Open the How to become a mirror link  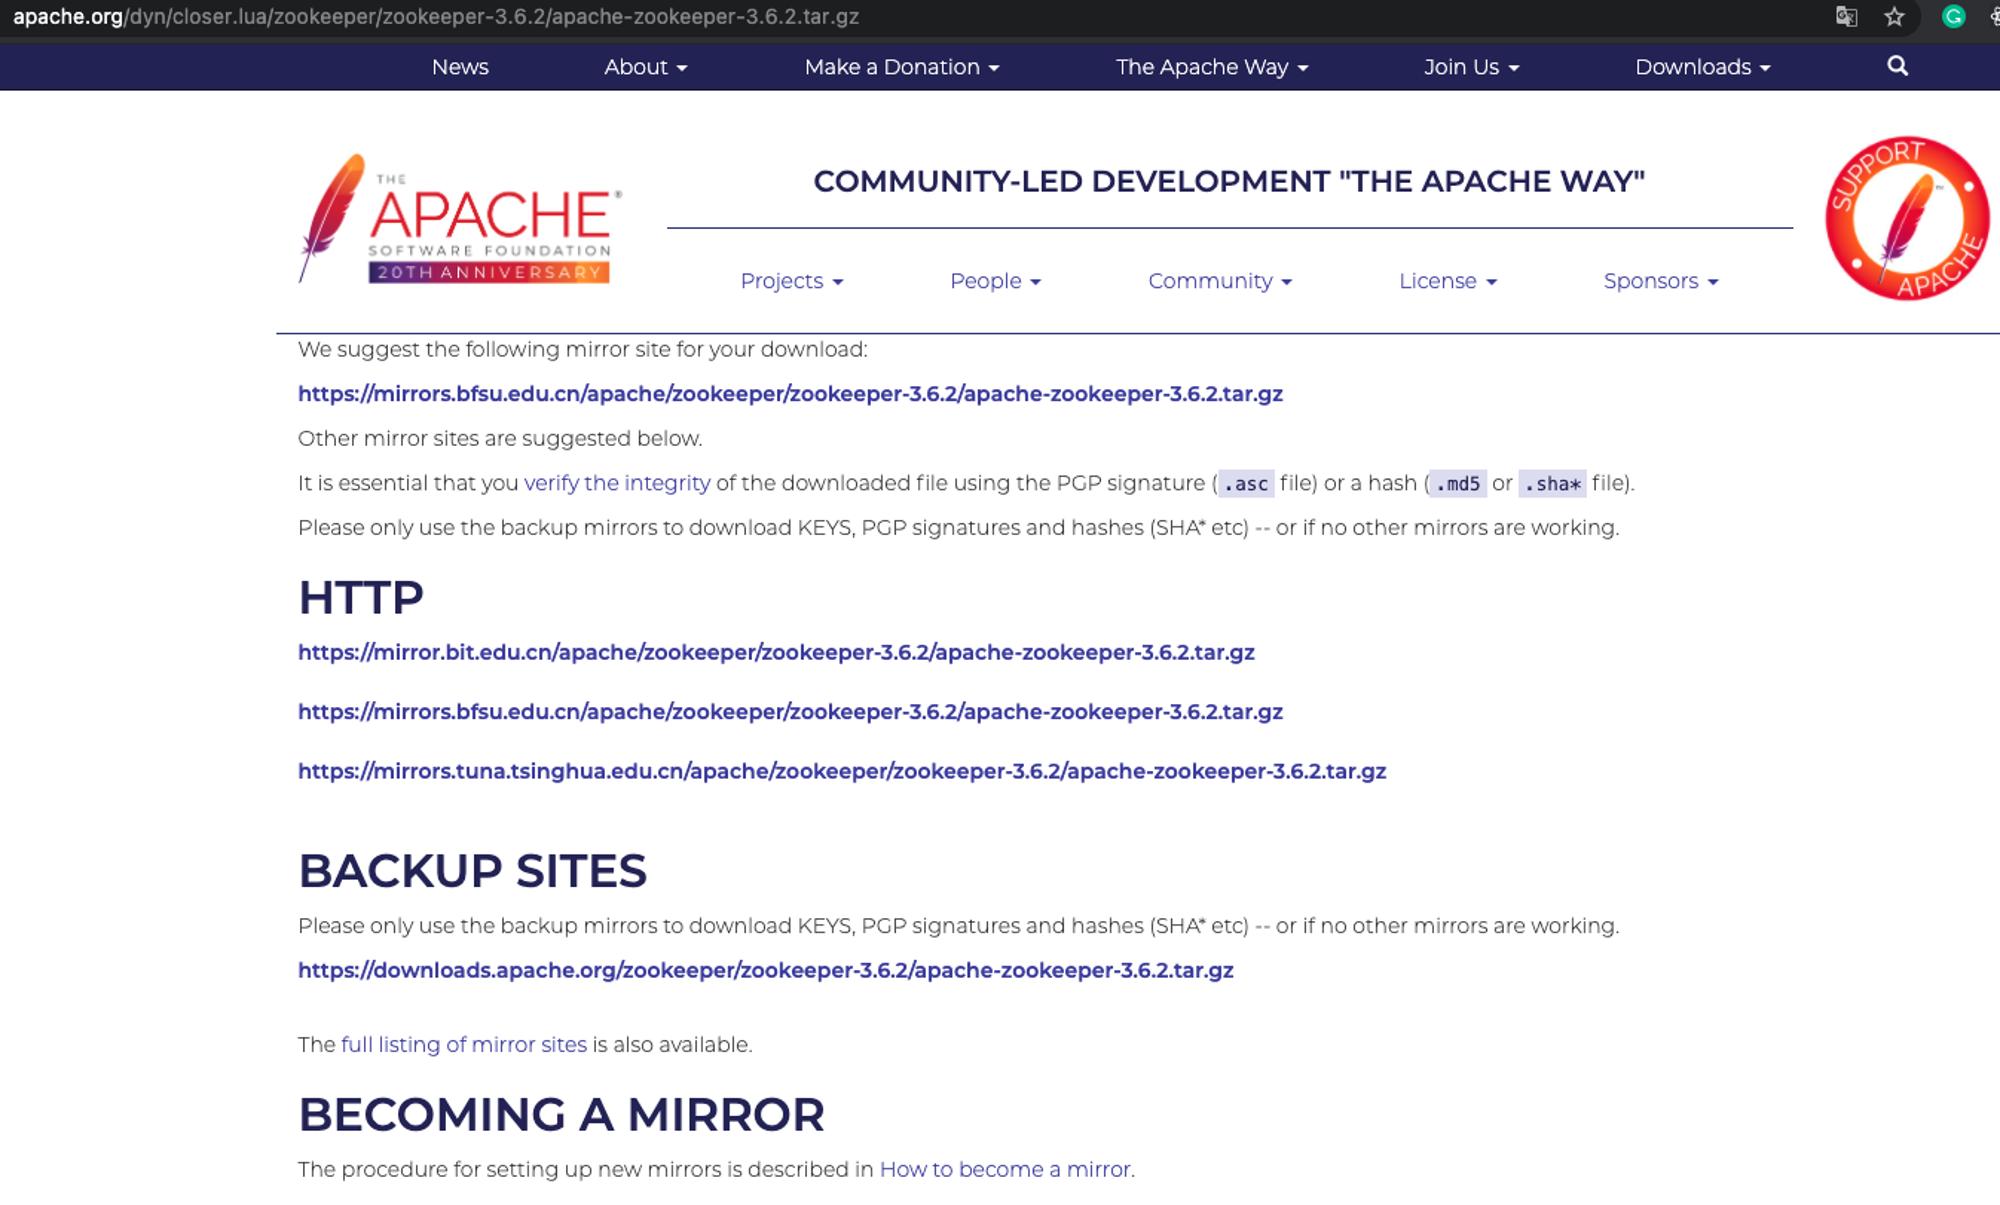[x=1005, y=1169]
